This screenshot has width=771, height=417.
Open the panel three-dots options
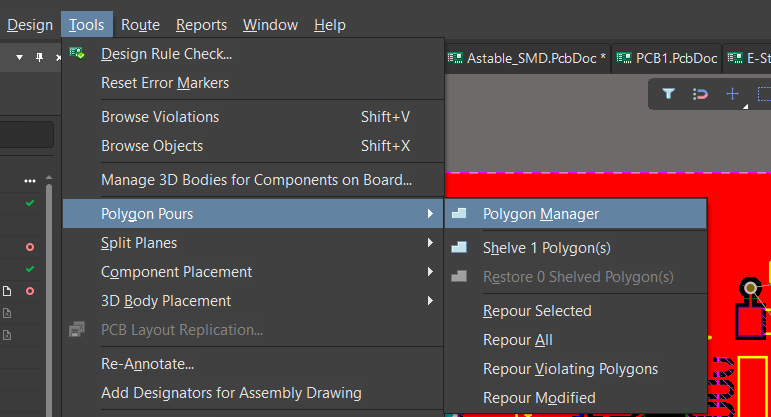pyautogui.click(x=30, y=181)
